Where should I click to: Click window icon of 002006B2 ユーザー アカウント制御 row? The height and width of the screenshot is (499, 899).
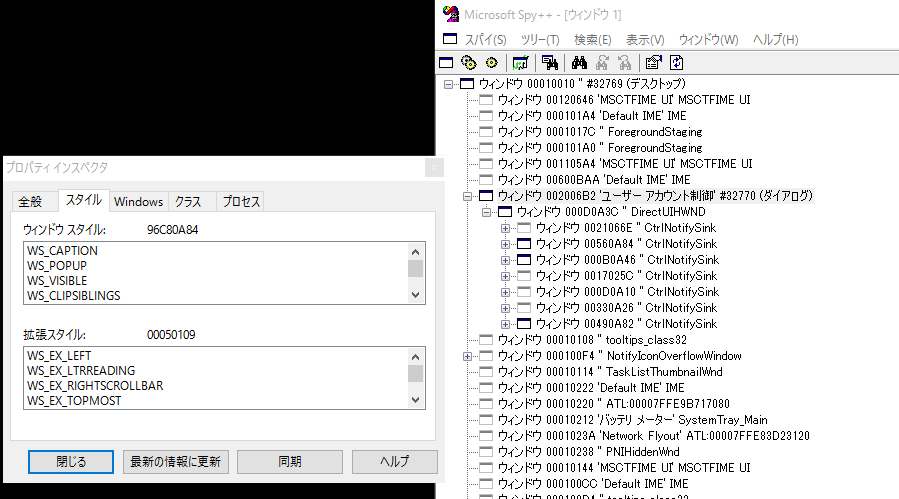(486, 196)
